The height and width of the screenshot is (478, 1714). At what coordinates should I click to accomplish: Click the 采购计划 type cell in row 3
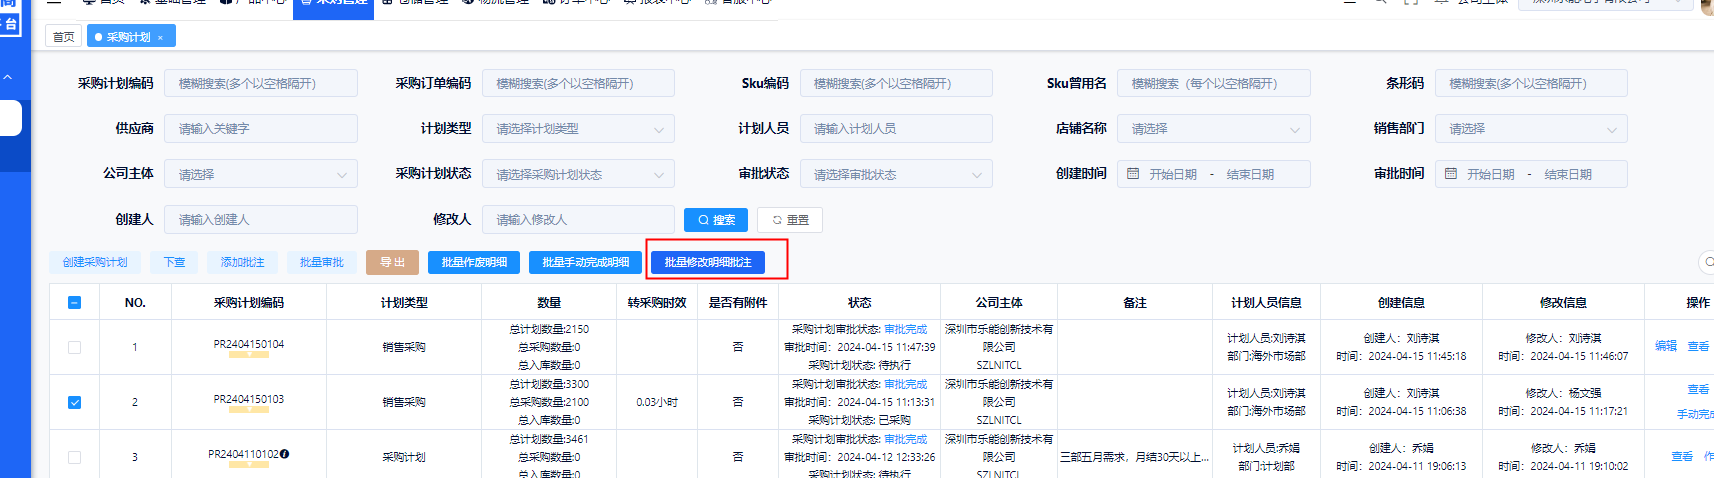coord(404,457)
